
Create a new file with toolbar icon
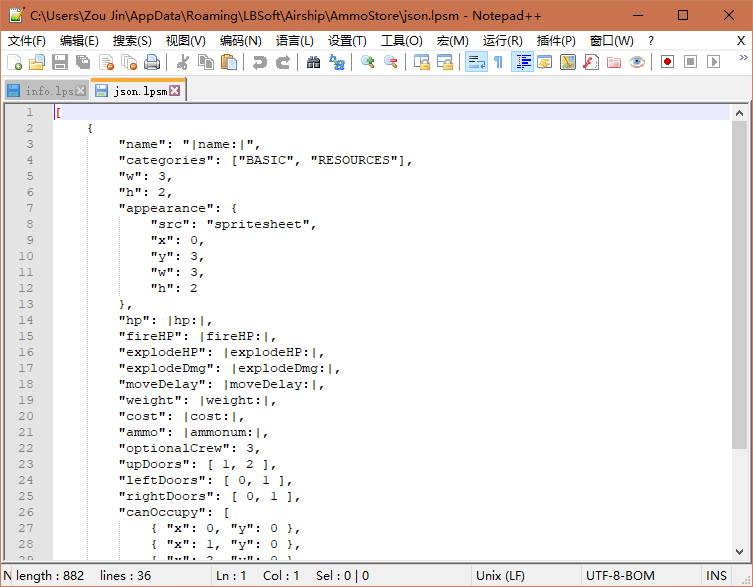[x=14, y=62]
